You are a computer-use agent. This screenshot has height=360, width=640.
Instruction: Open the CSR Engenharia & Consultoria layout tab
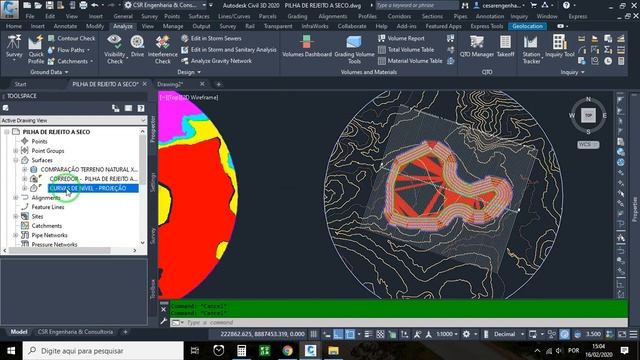[x=75, y=332]
